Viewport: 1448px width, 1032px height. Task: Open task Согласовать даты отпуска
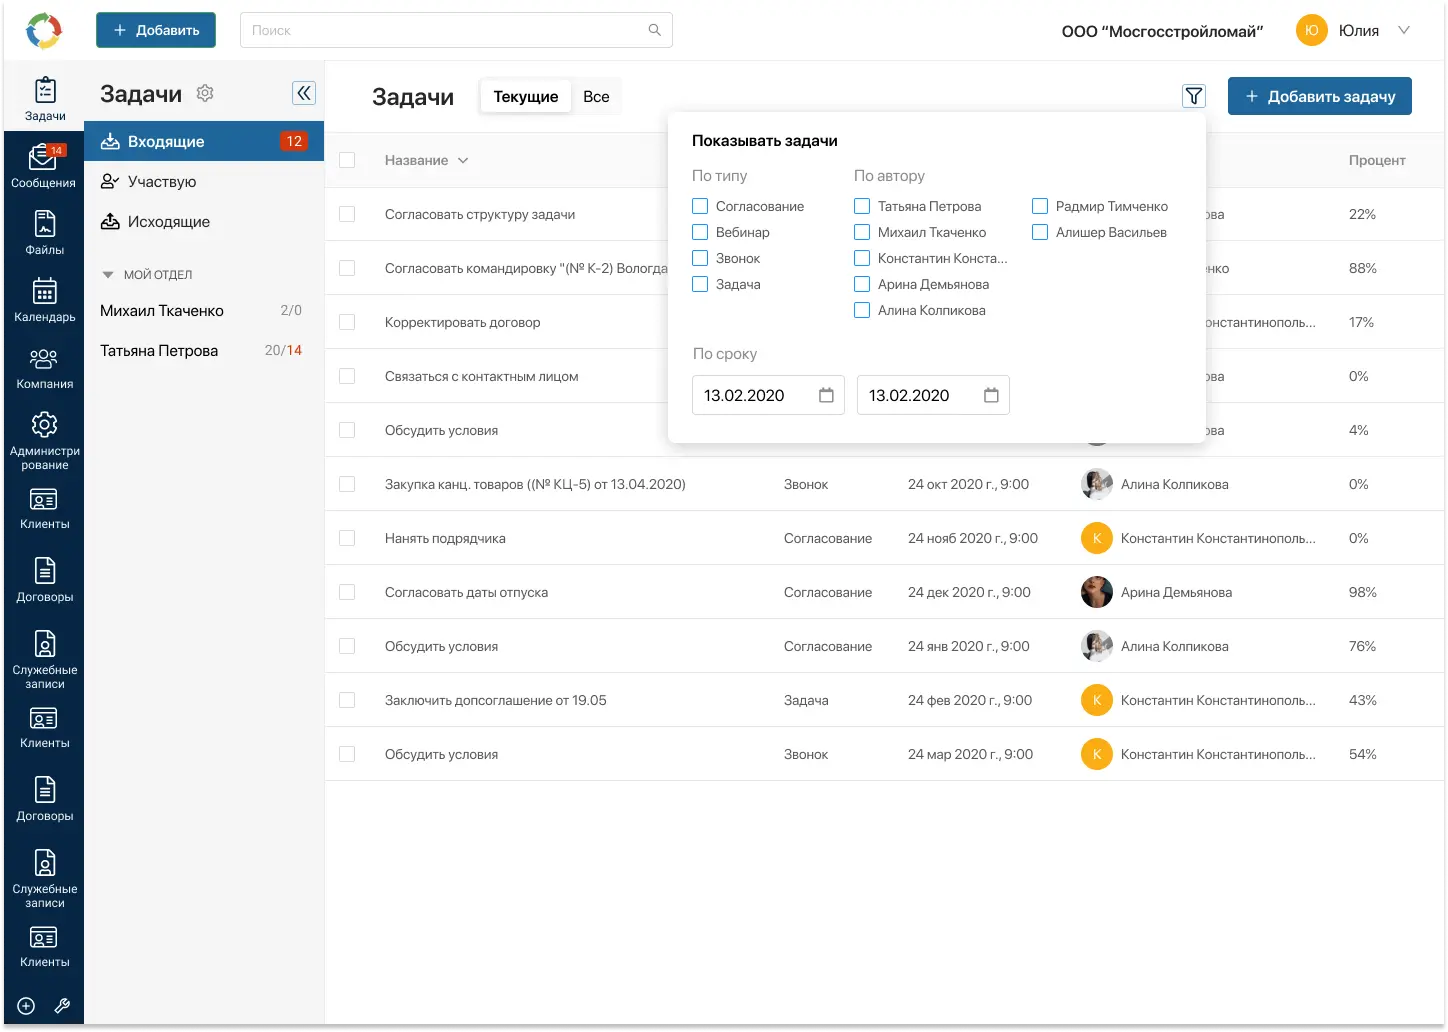467,592
